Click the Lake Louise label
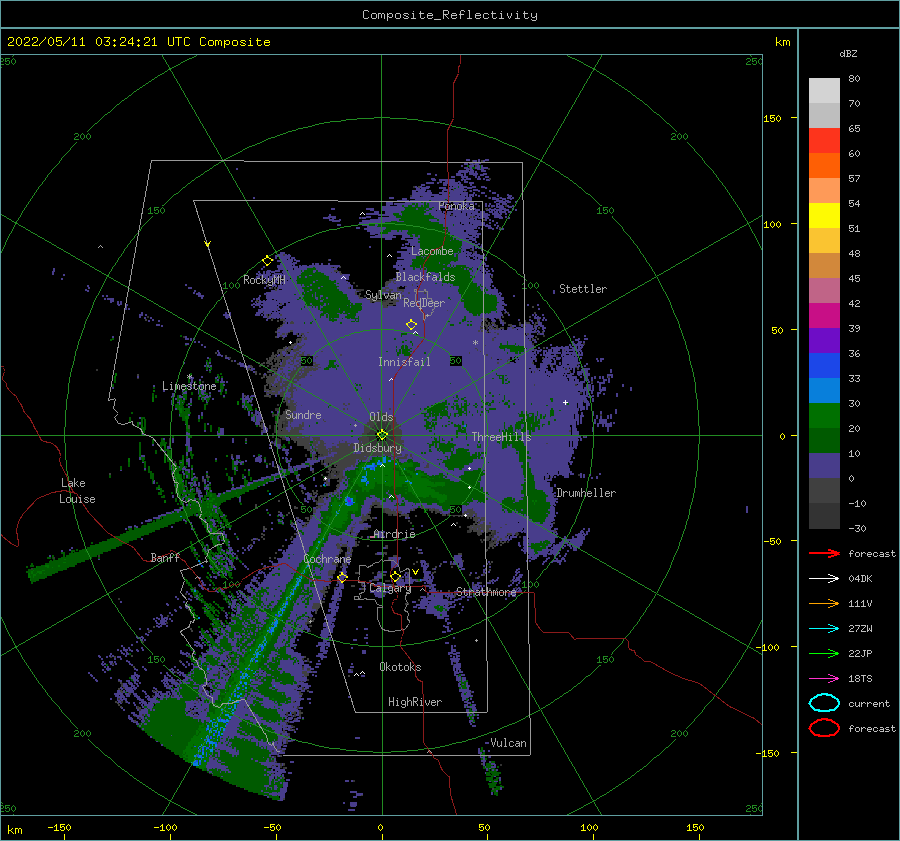 click(77, 491)
